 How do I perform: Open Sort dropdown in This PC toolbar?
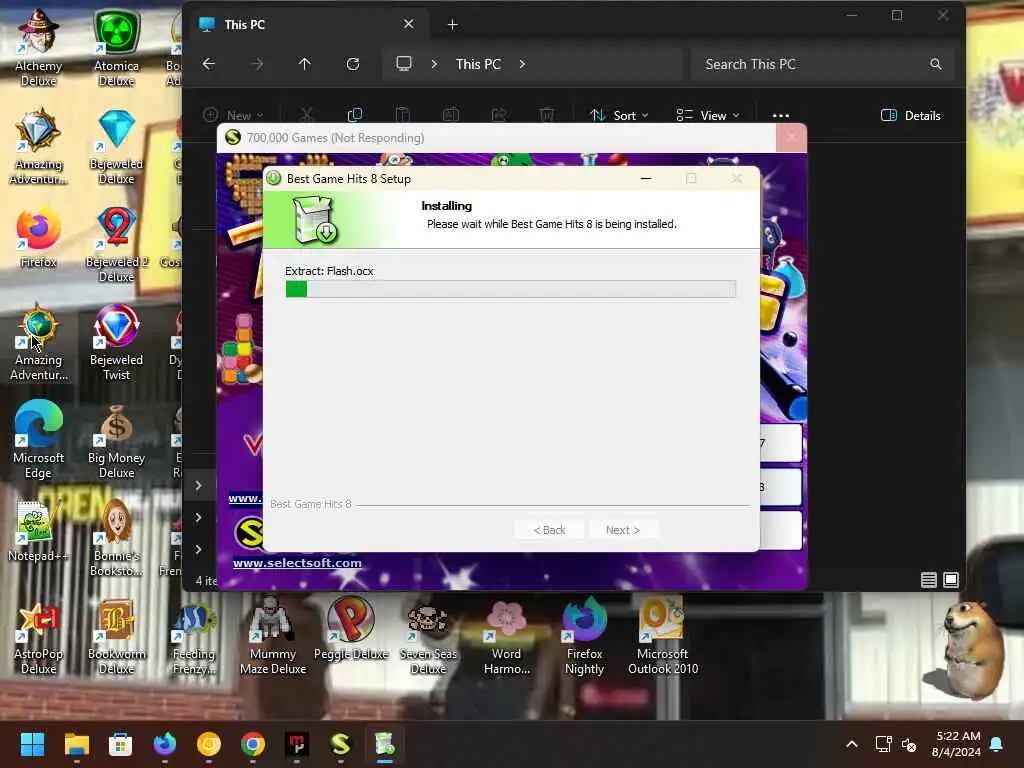click(618, 116)
